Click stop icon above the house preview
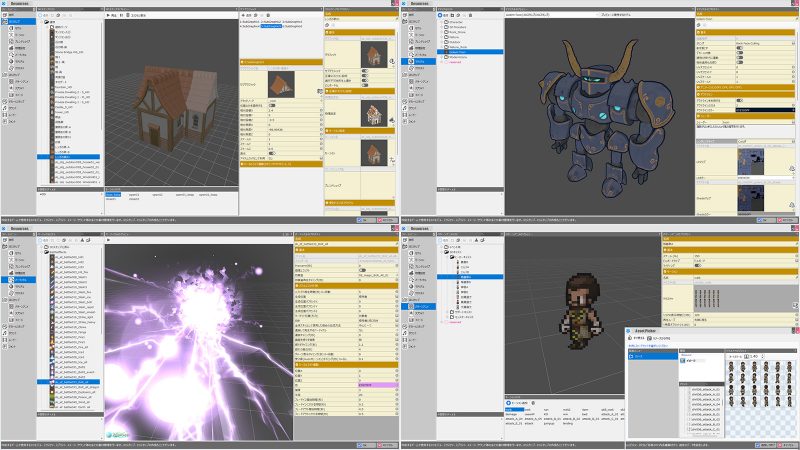 coord(120,17)
